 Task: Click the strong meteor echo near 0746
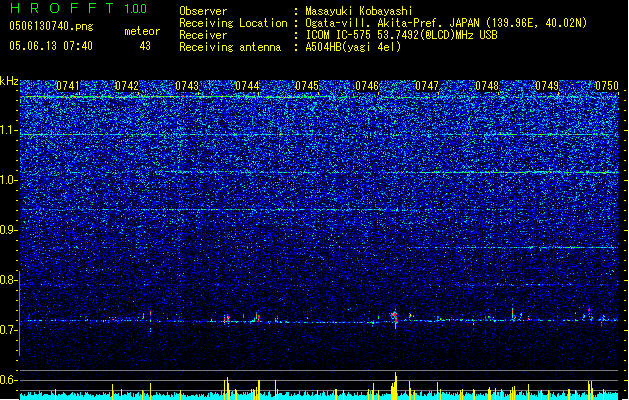click(395, 317)
